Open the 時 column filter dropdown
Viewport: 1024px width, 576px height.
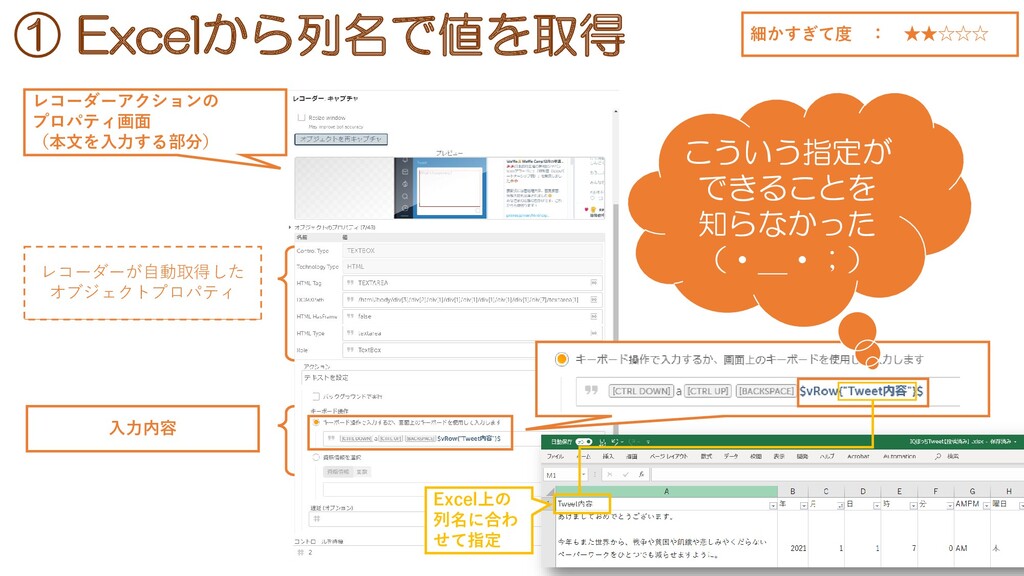point(913,505)
